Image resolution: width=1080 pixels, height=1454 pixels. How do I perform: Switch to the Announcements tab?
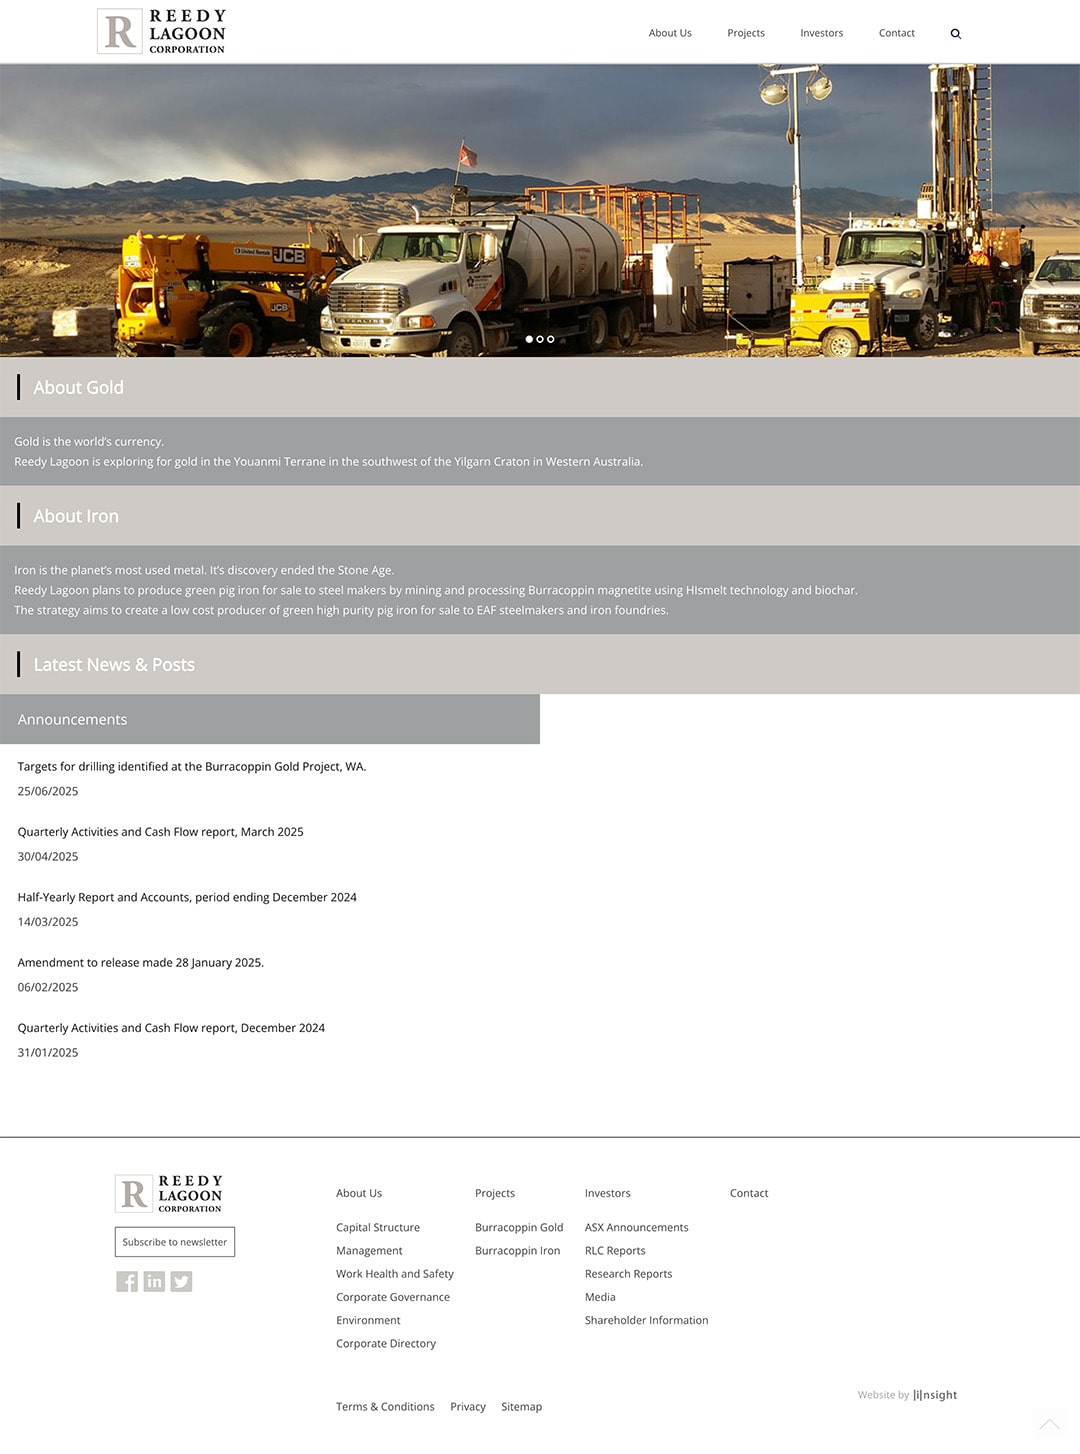(x=72, y=719)
